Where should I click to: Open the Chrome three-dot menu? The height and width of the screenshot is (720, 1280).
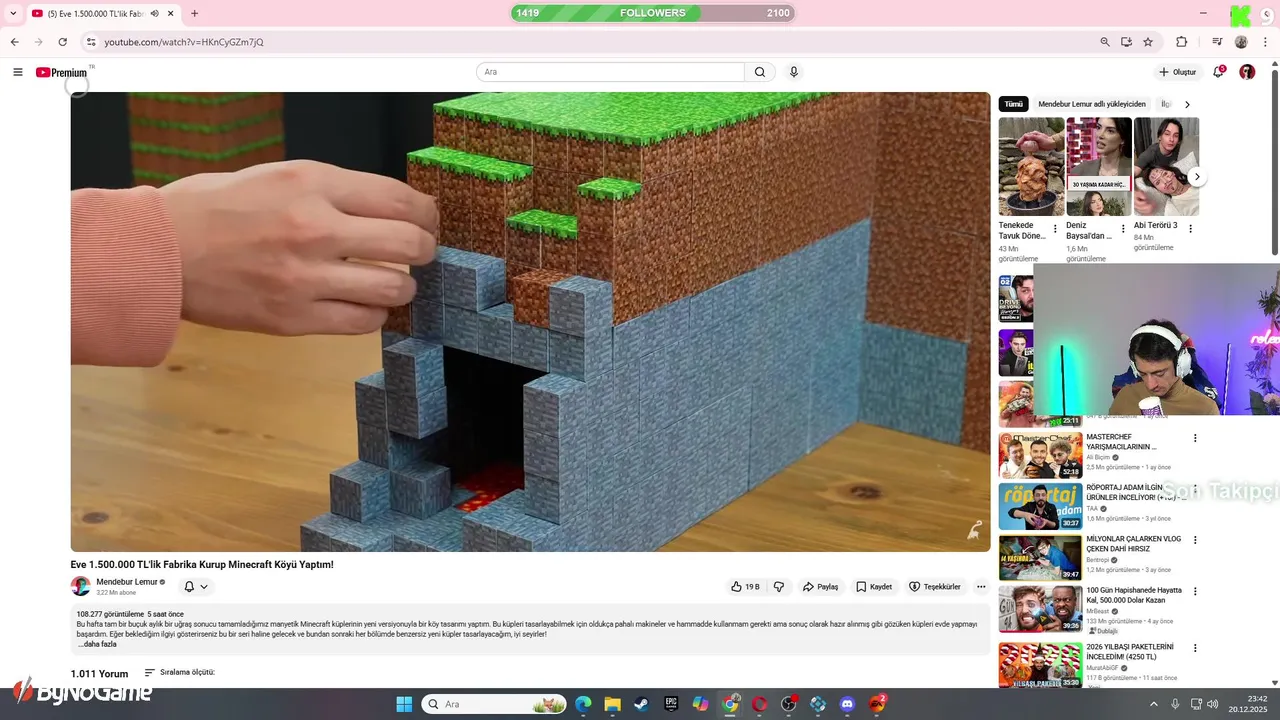[1265, 42]
